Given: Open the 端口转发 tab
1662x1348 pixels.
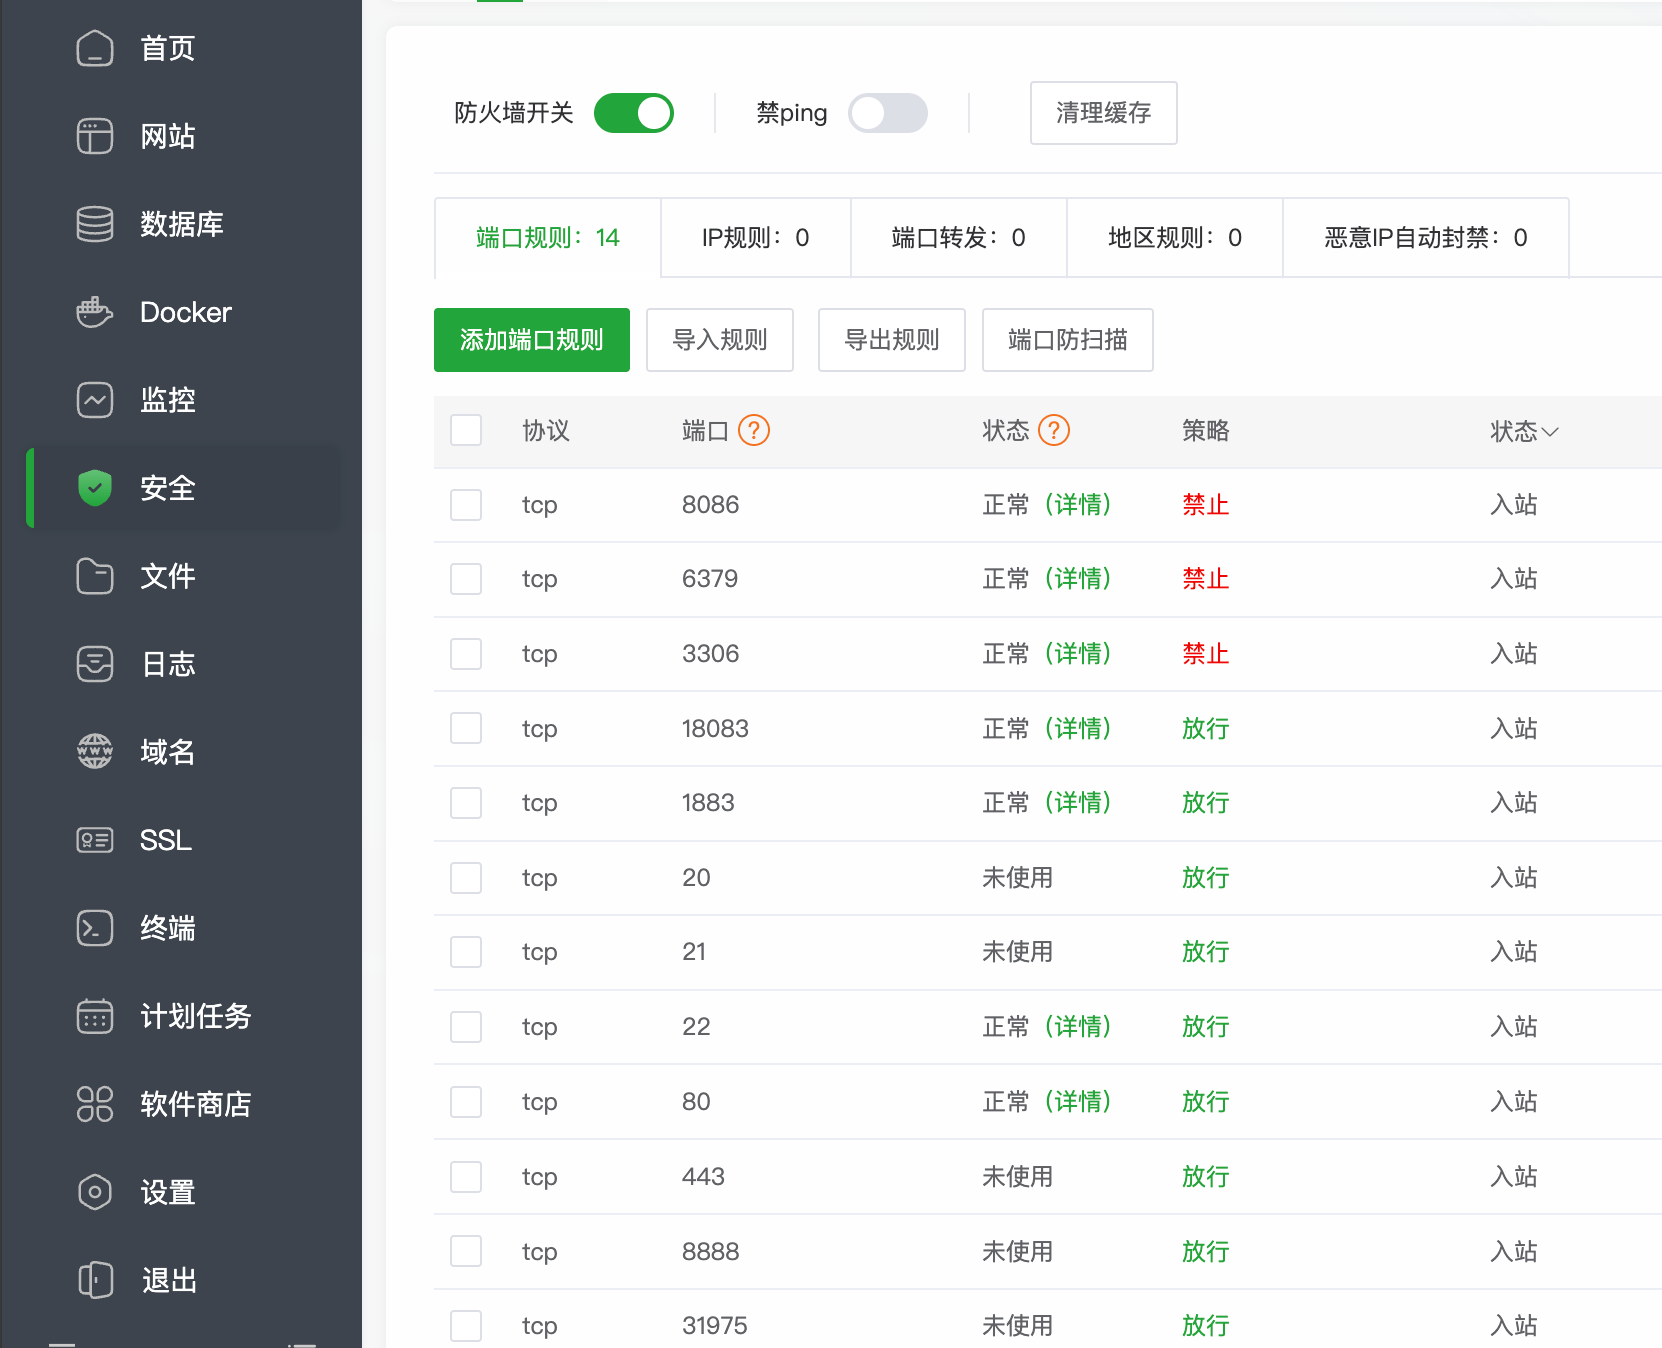Looking at the screenshot, I should (x=957, y=237).
